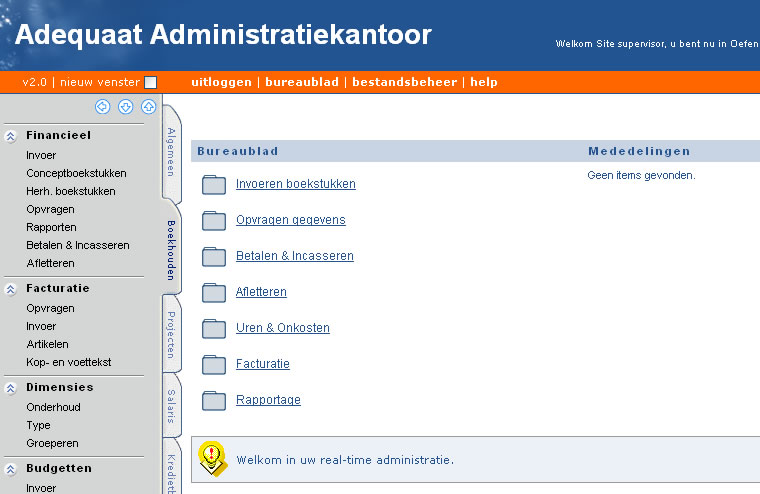Select Type under Dimensies
Screen dimensions: 760x494
(38, 426)
